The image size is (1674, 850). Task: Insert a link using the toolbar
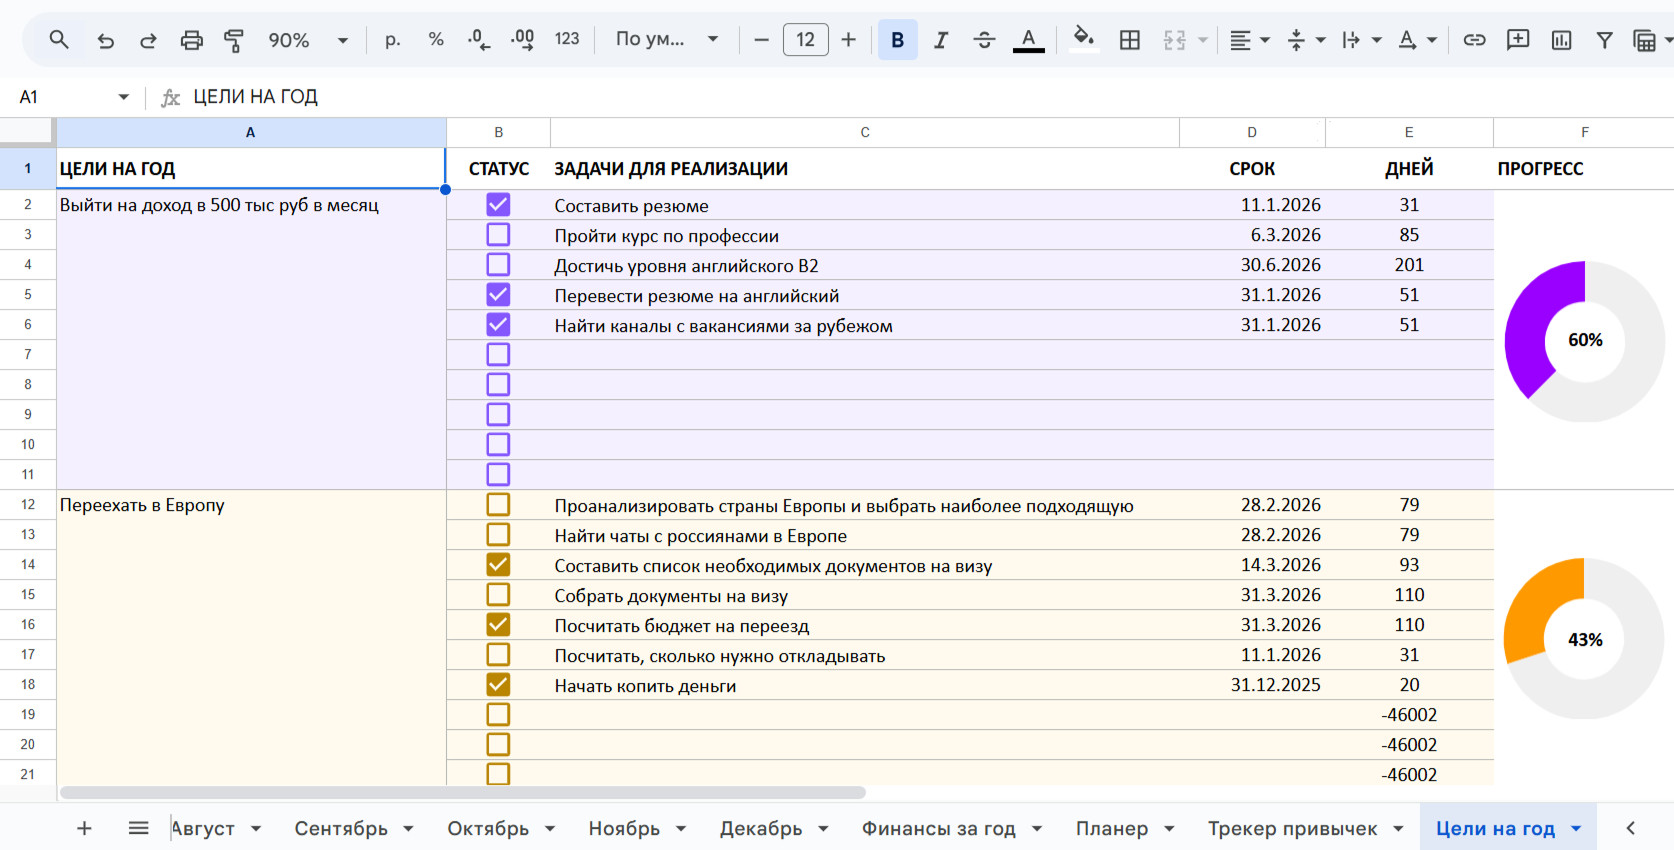[1474, 40]
